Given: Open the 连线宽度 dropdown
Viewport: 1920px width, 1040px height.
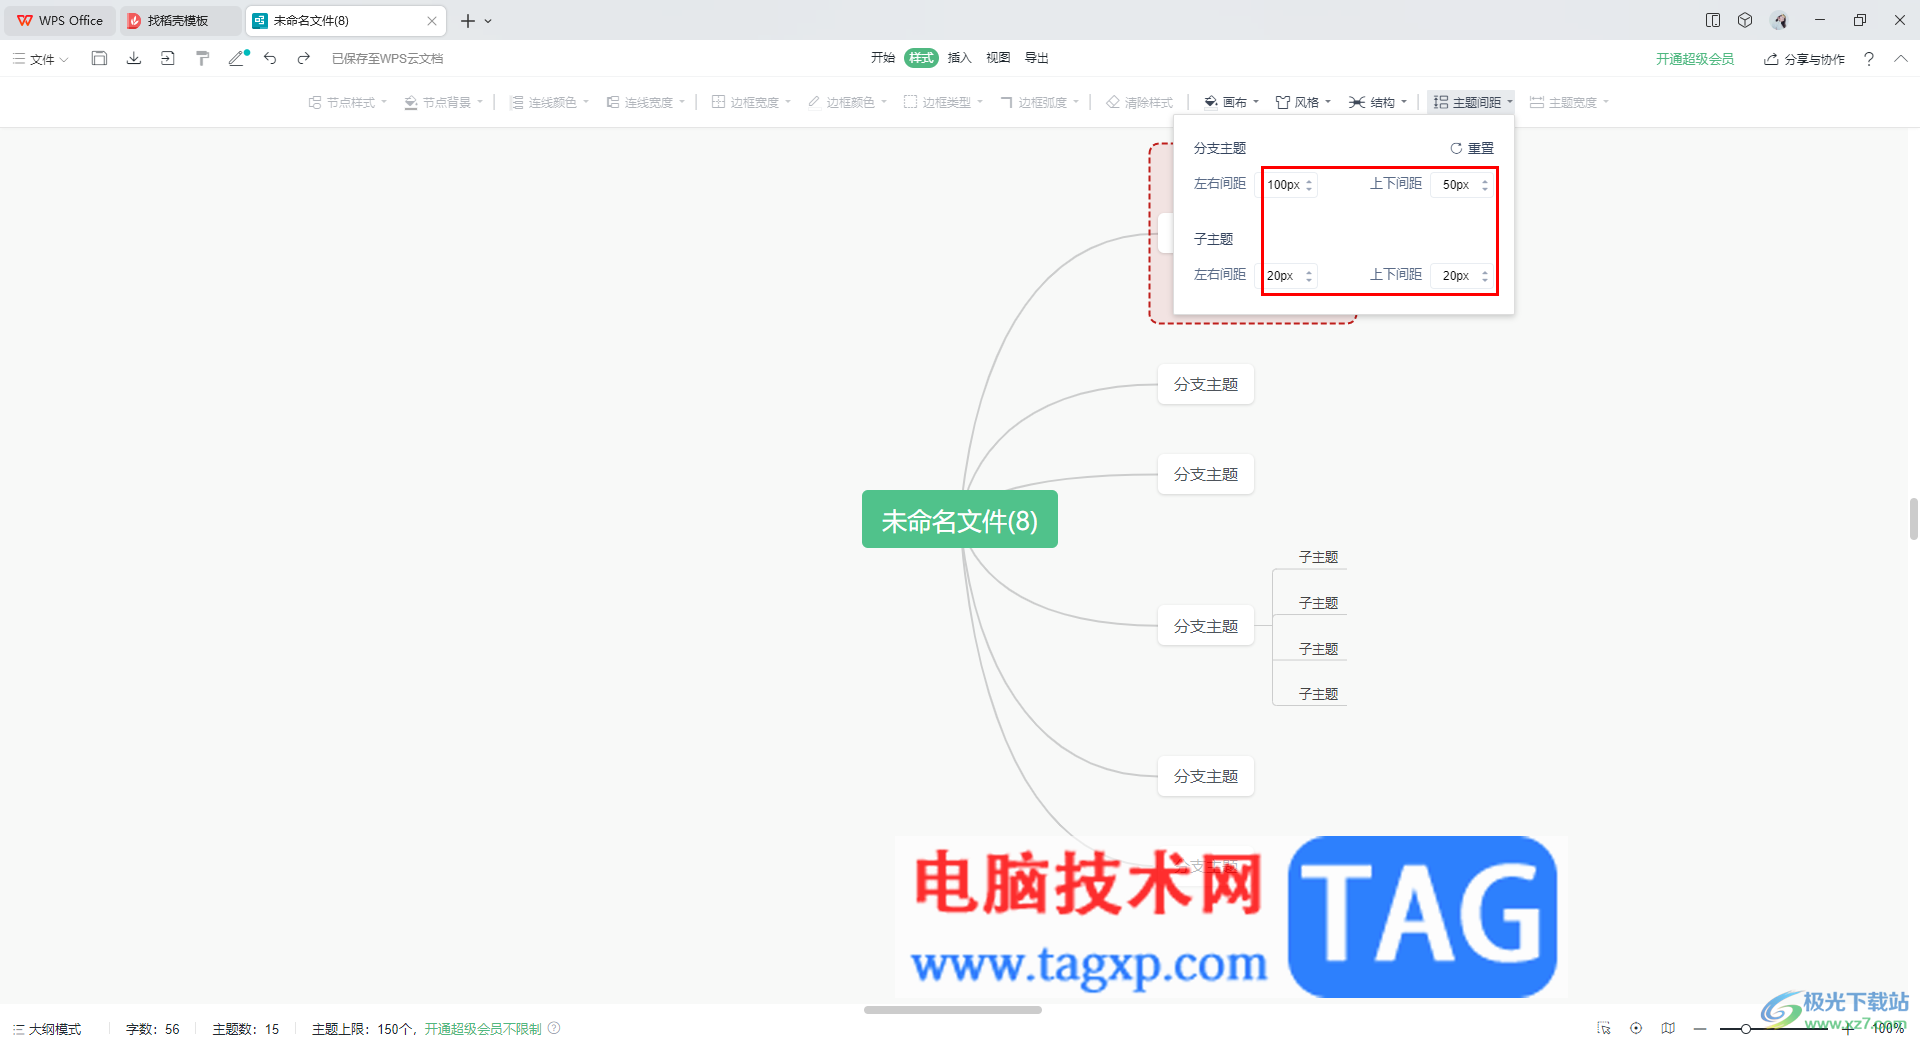Looking at the screenshot, I should (x=645, y=102).
